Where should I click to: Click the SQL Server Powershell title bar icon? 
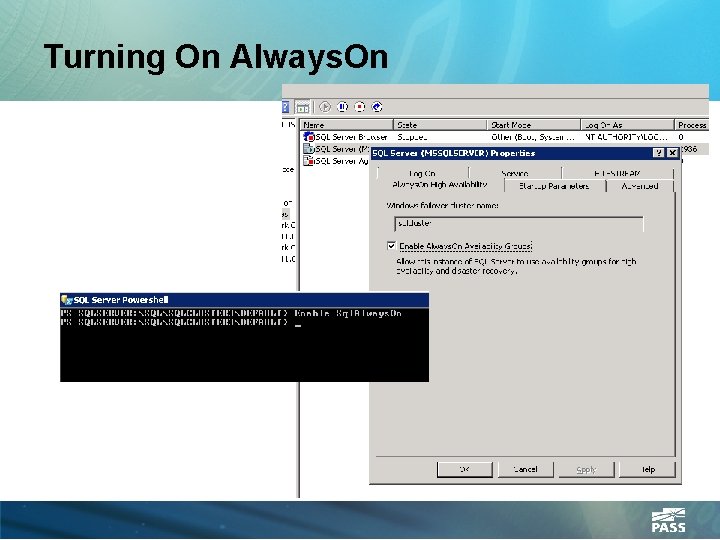[x=67, y=300]
